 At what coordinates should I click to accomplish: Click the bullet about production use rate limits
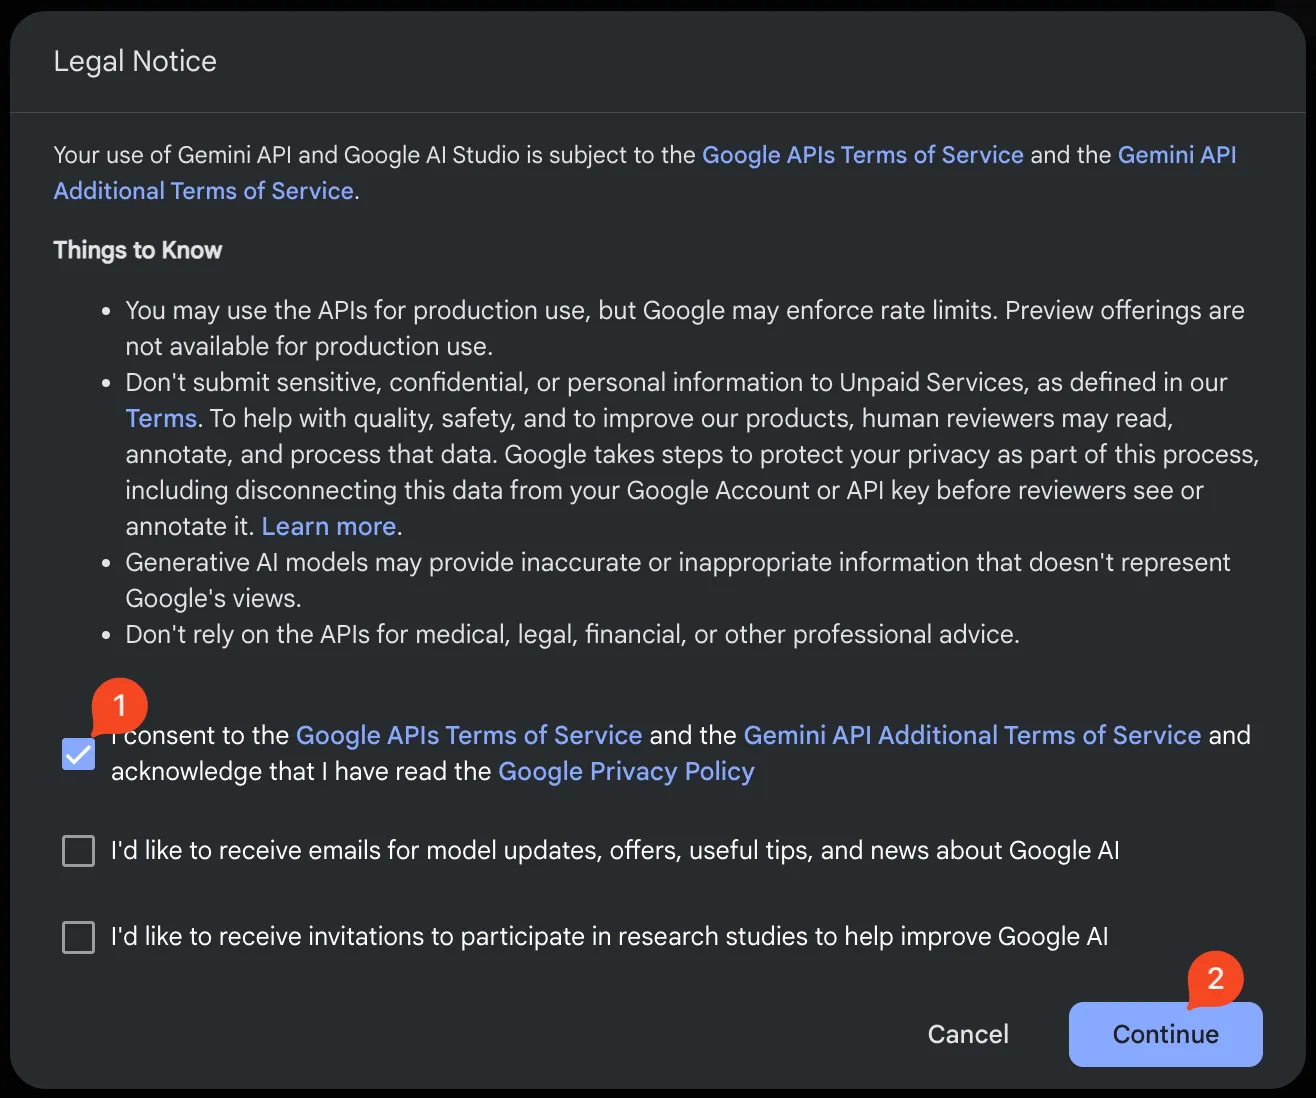tap(685, 328)
